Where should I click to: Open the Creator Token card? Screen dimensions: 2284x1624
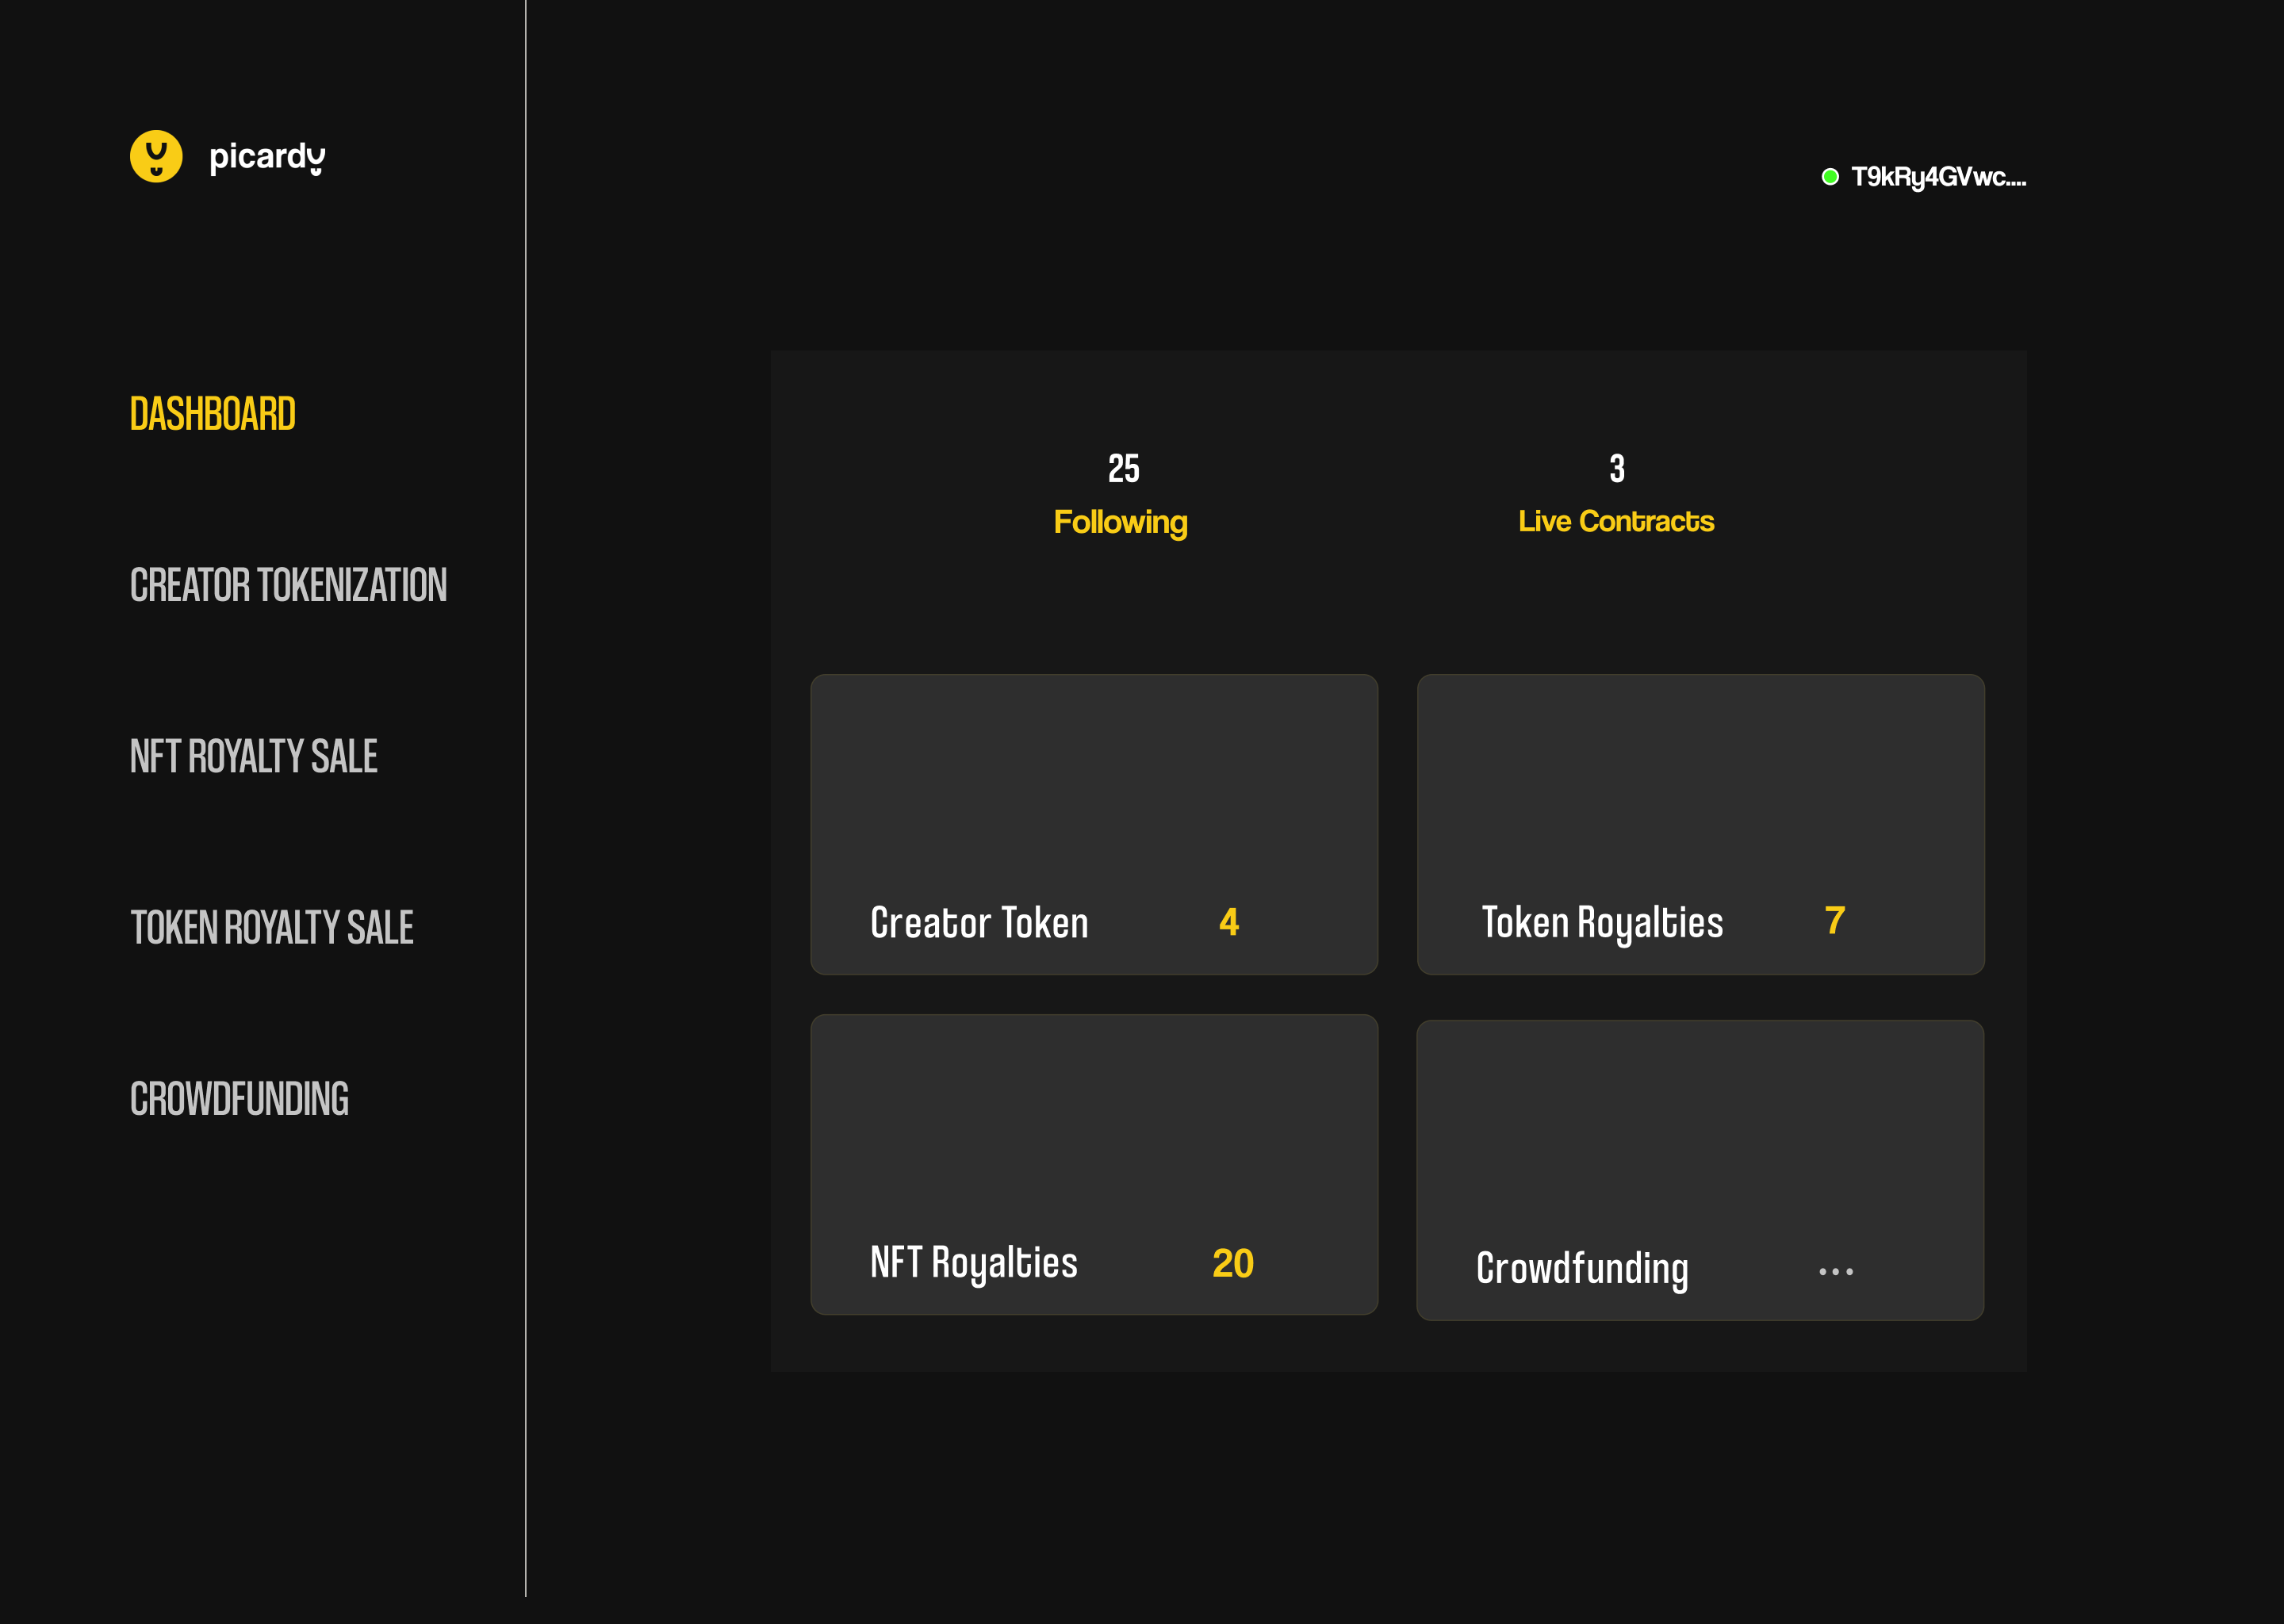pos(1093,824)
